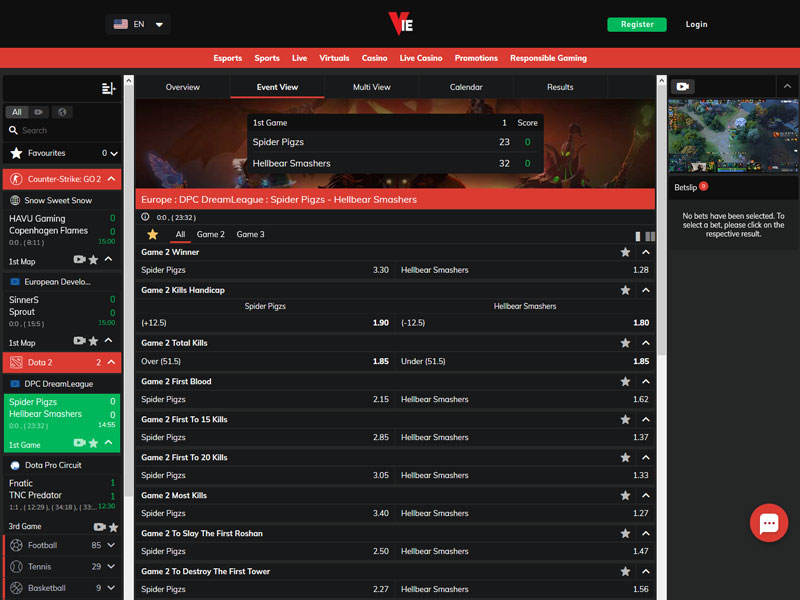Open the Results tab
800x600 pixels.
(x=560, y=87)
